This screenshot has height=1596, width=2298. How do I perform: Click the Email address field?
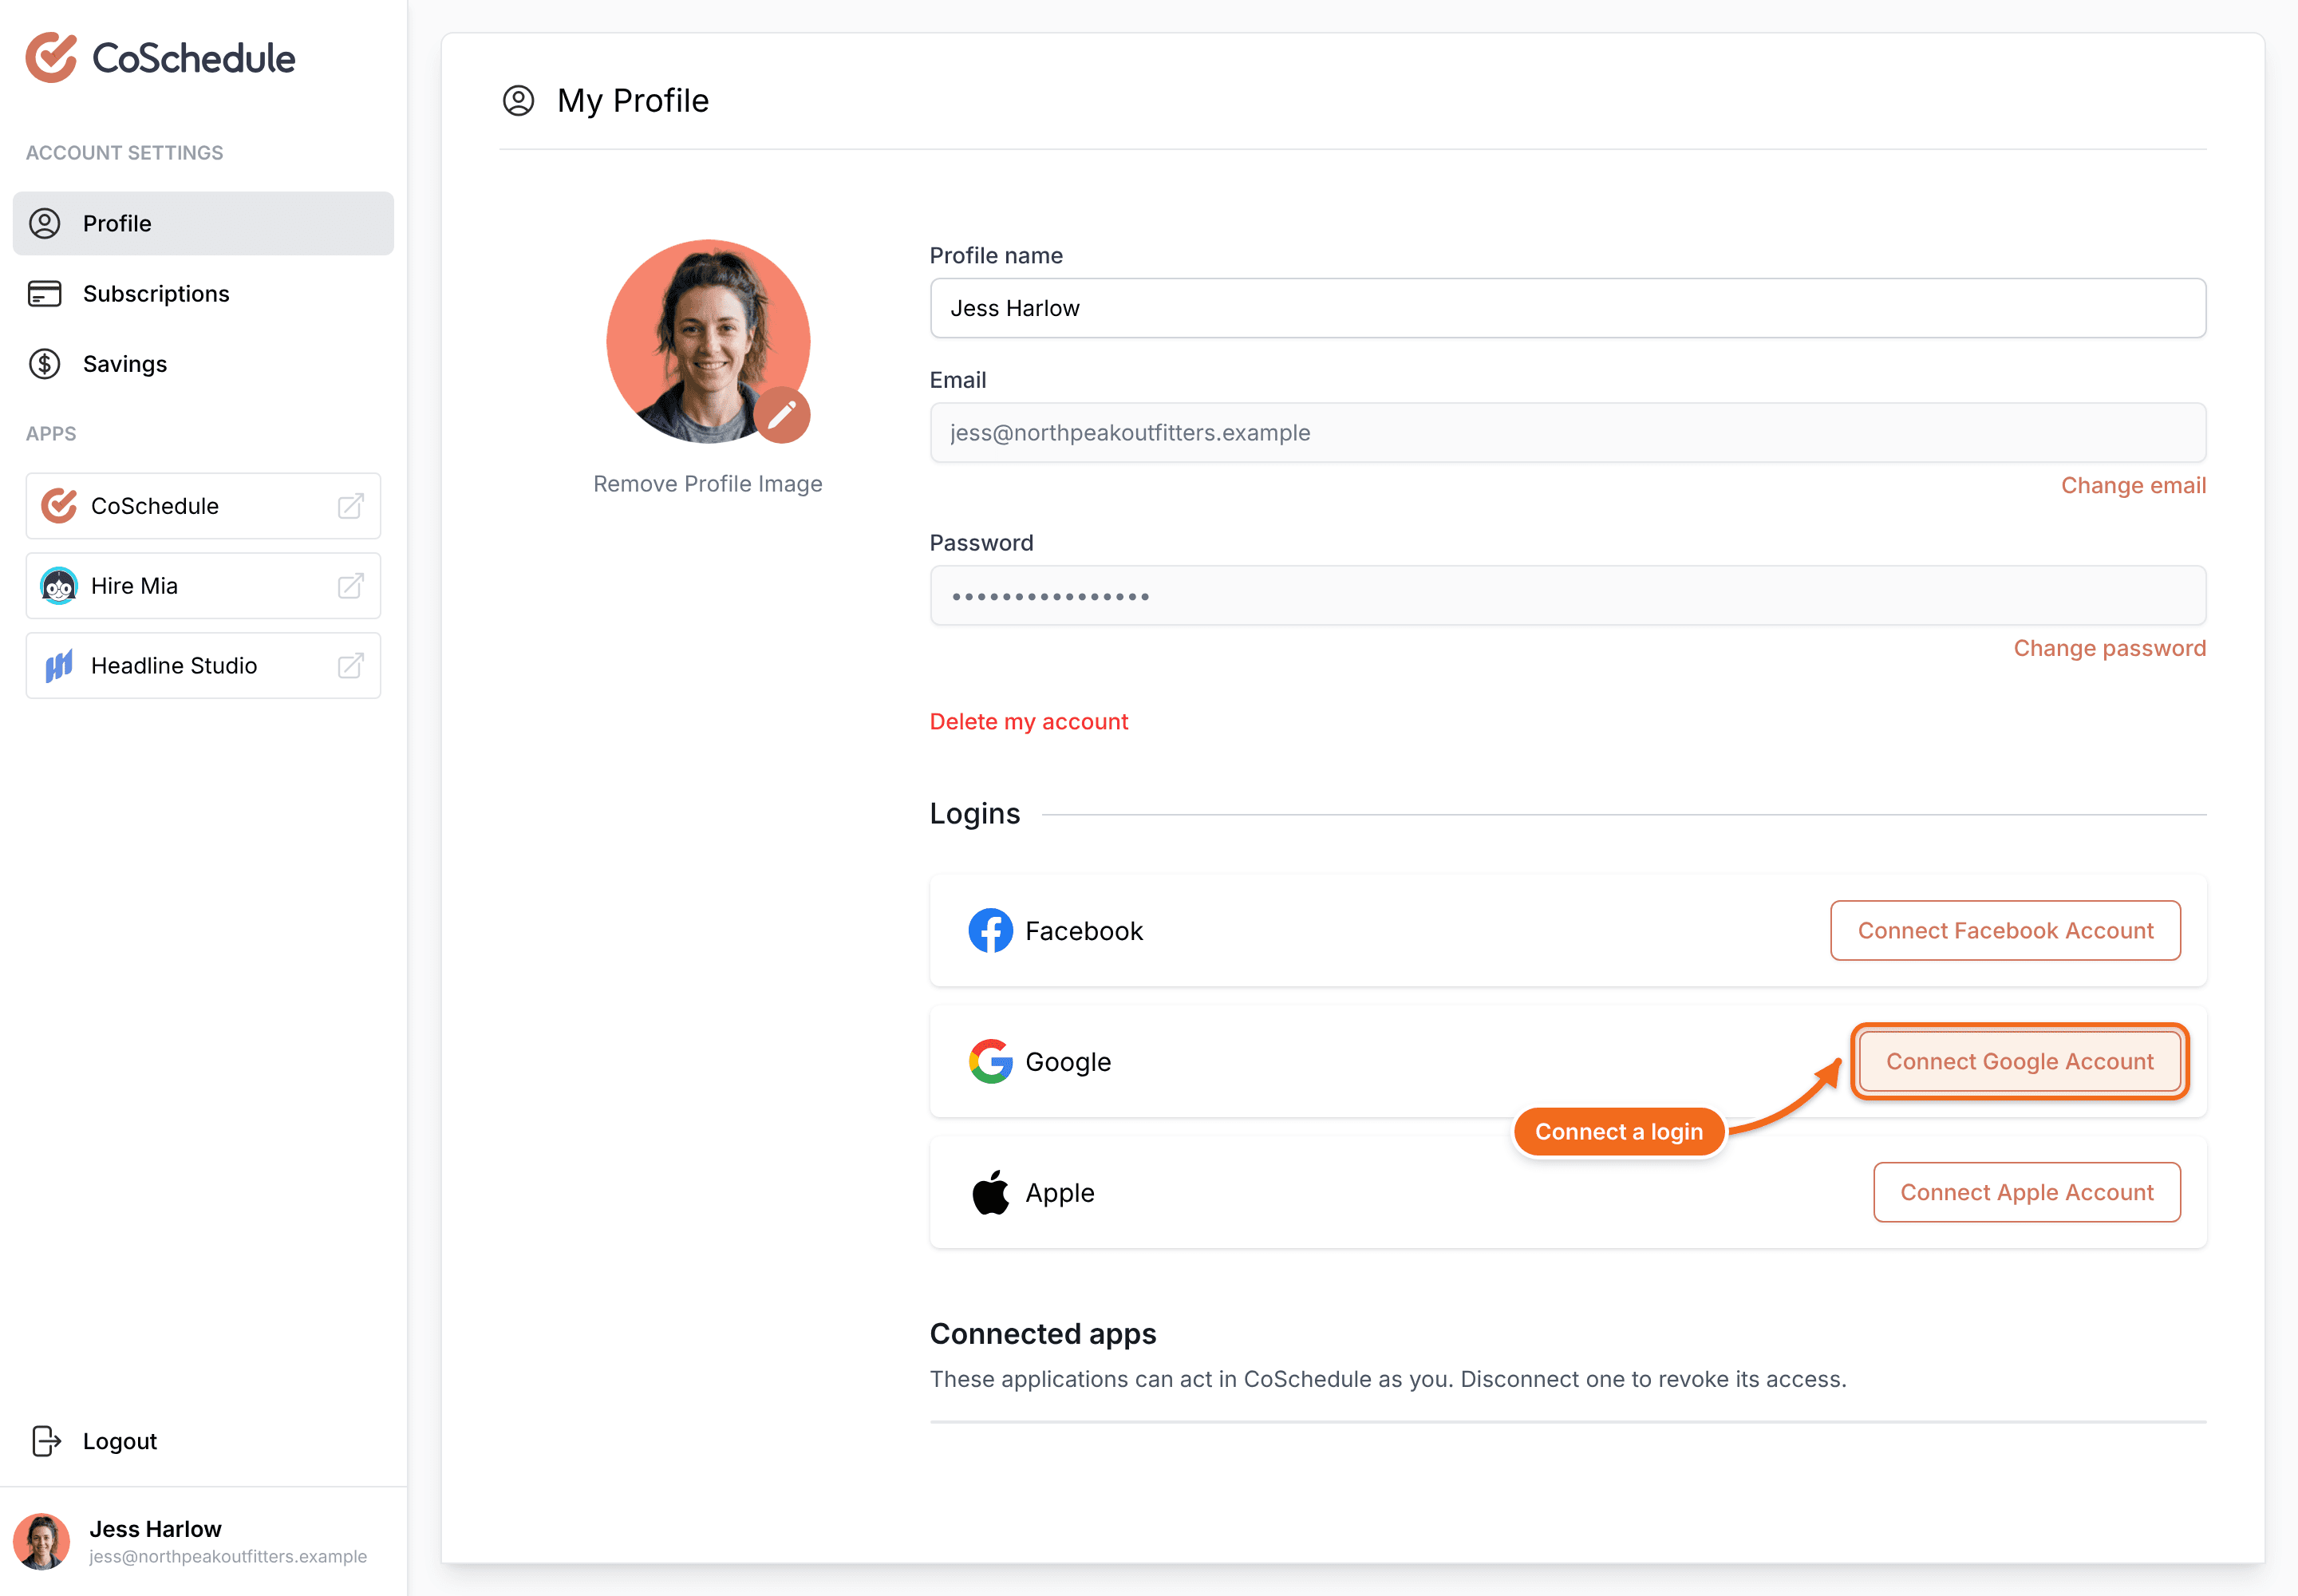click(x=1568, y=433)
